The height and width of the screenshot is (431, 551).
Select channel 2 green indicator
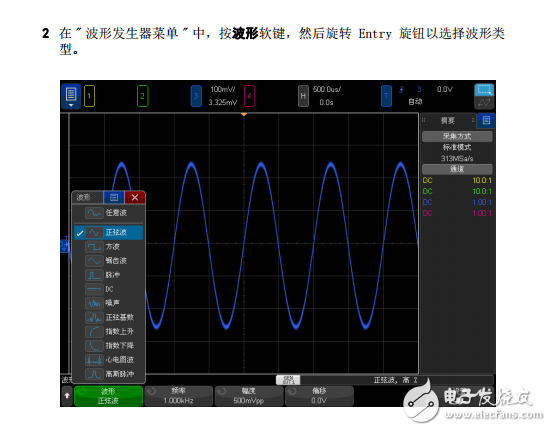142,96
